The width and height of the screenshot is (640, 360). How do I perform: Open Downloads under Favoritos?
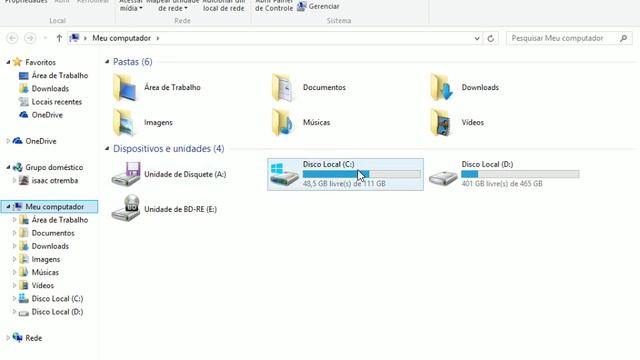click(x=44, y=89)
